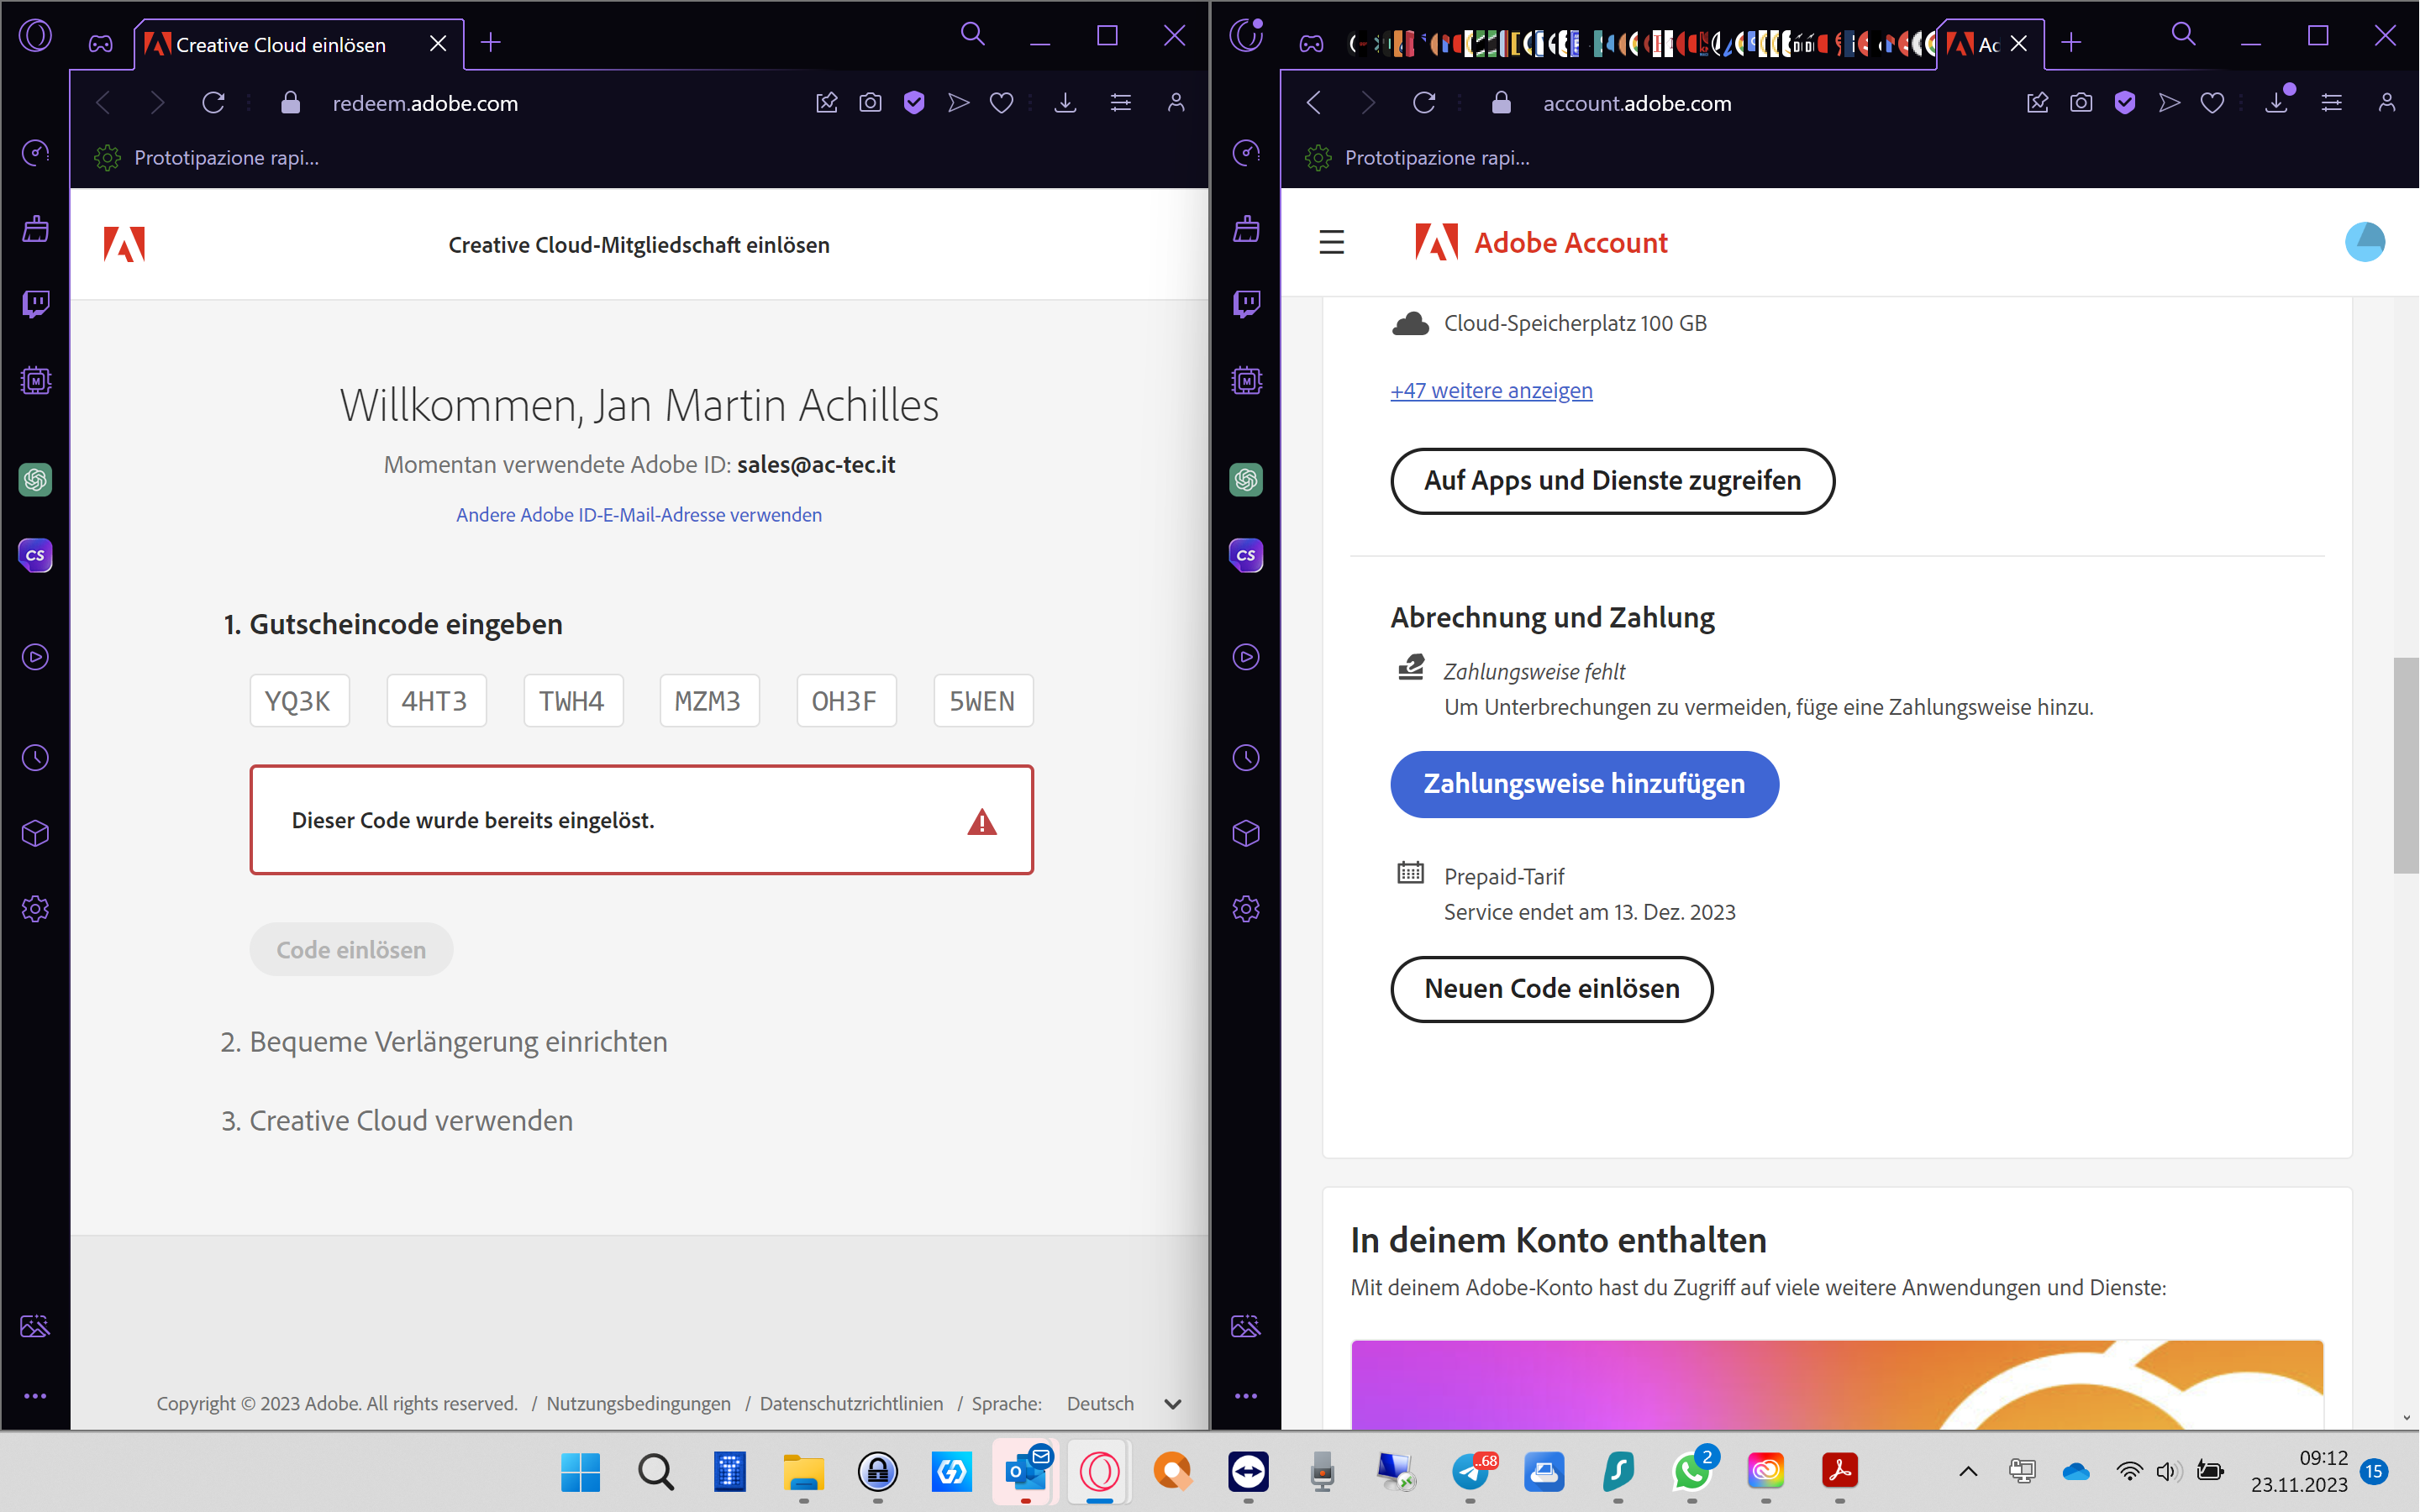Click heart bookmark icon in left address bar
Viewport: 2420px width, 1512px height.
click(x=1001, y=103)
